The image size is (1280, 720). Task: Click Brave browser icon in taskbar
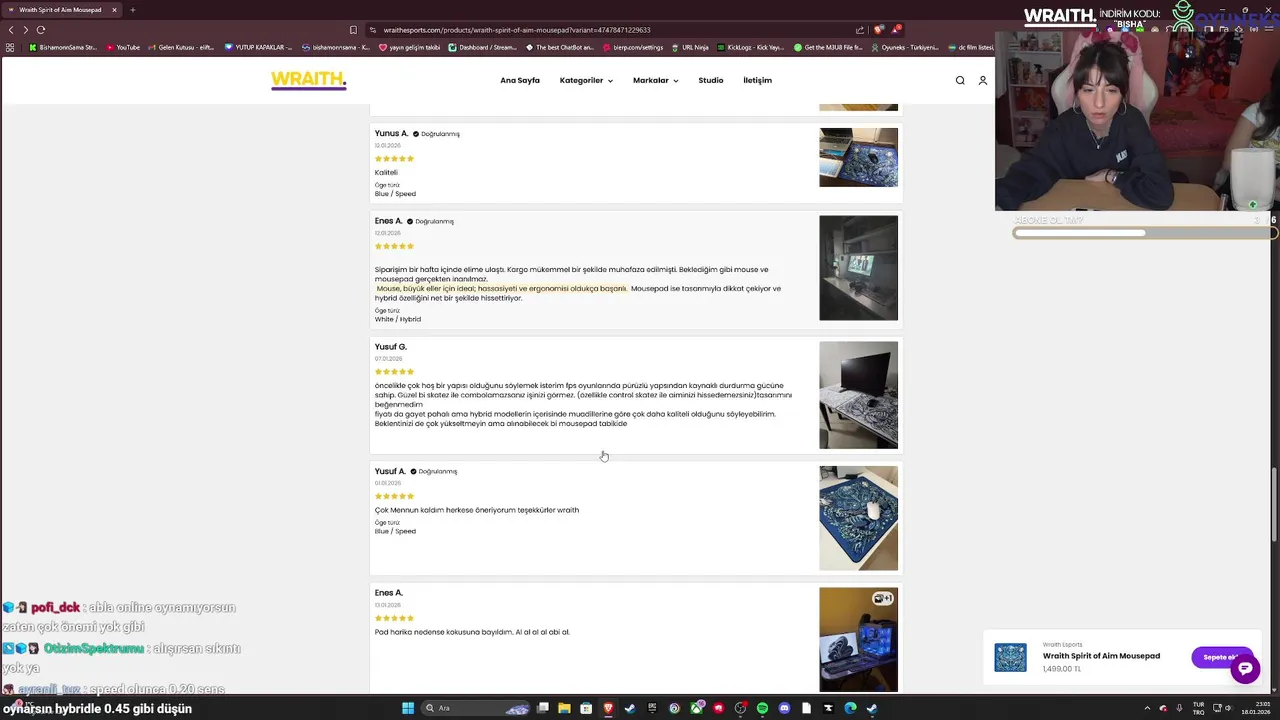tap(608, 708)
